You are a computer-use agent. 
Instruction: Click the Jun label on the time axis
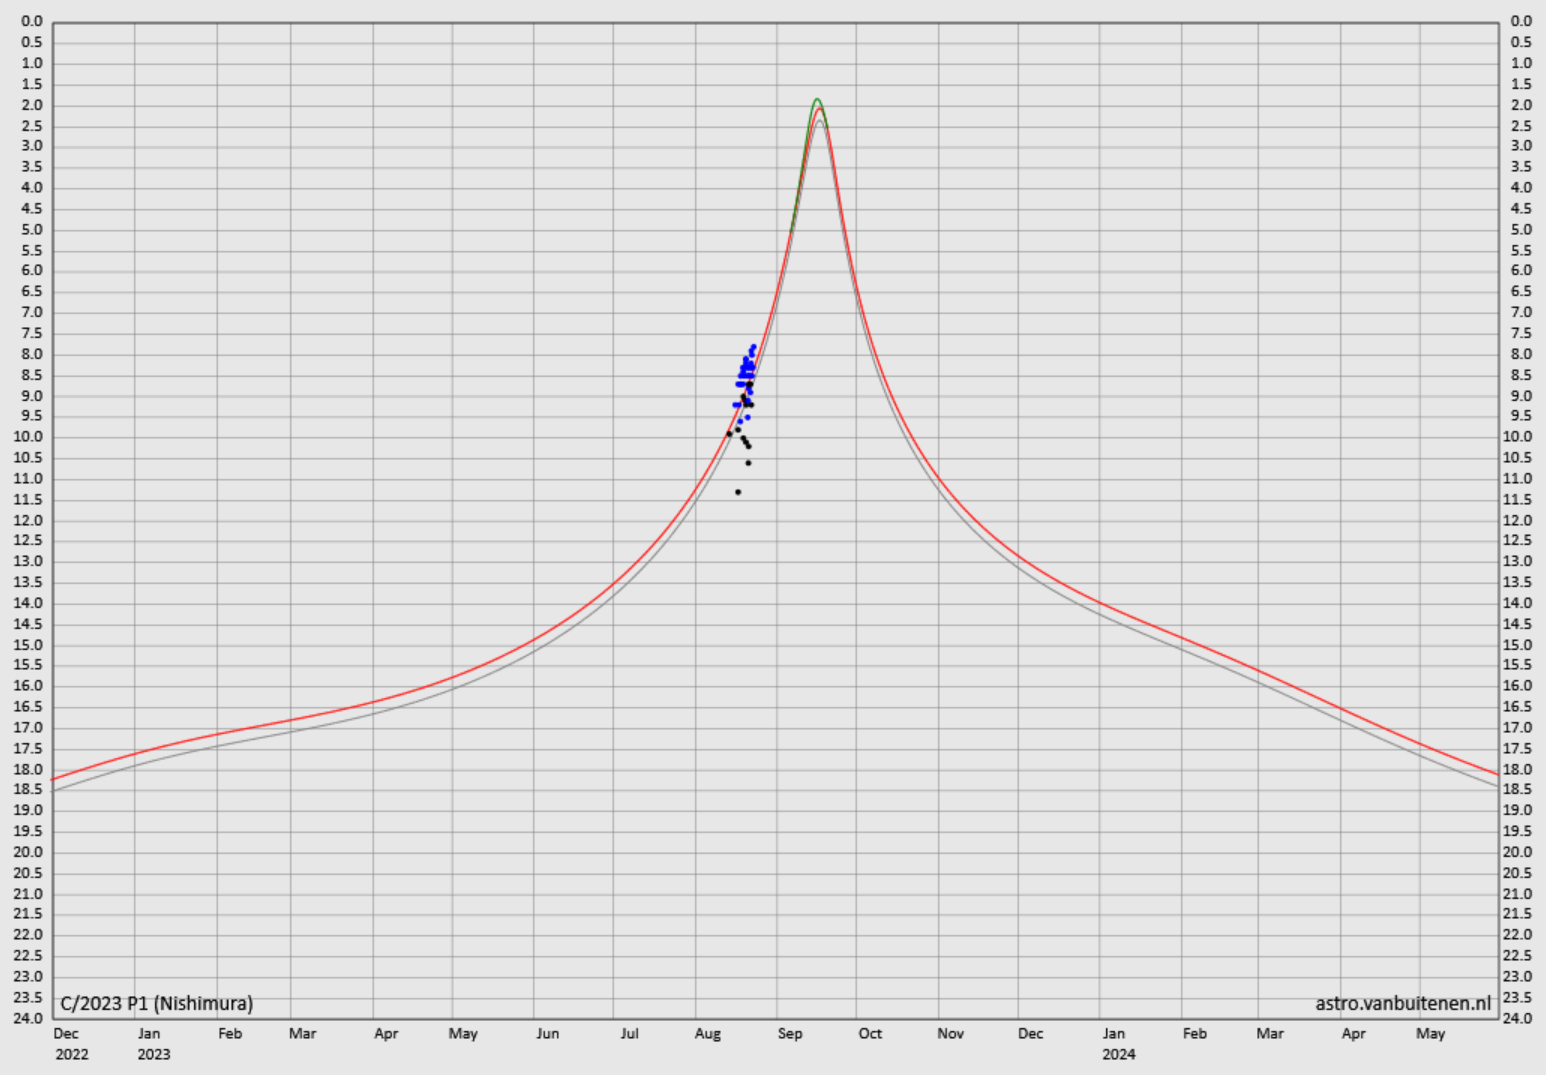click(x=547, y=1033)
